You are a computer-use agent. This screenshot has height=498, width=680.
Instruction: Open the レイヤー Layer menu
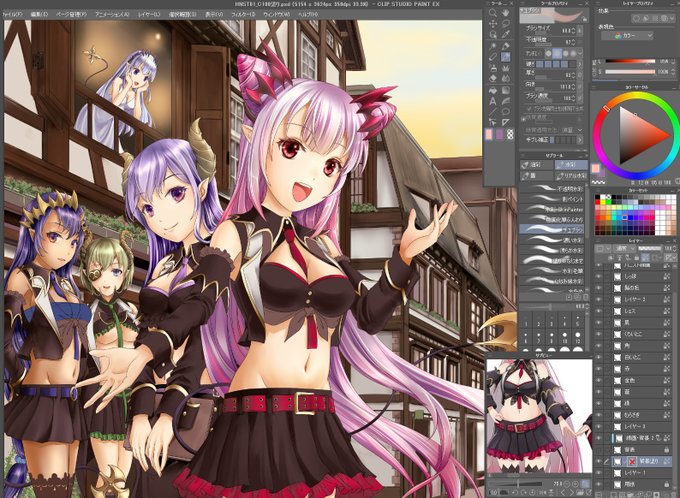pos(149,14)
